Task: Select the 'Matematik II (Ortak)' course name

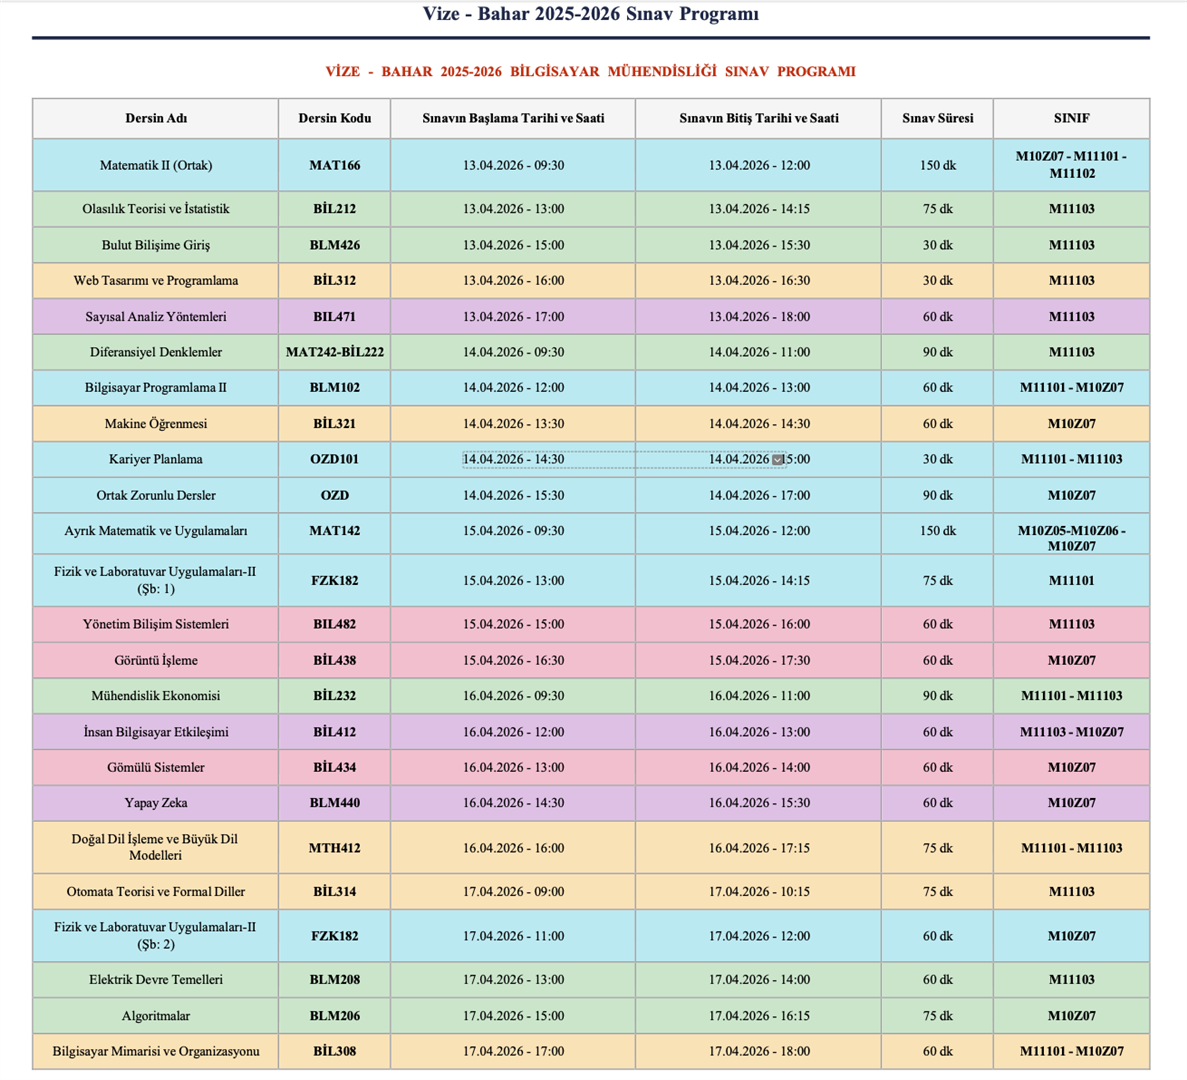Action: (156, 165)
